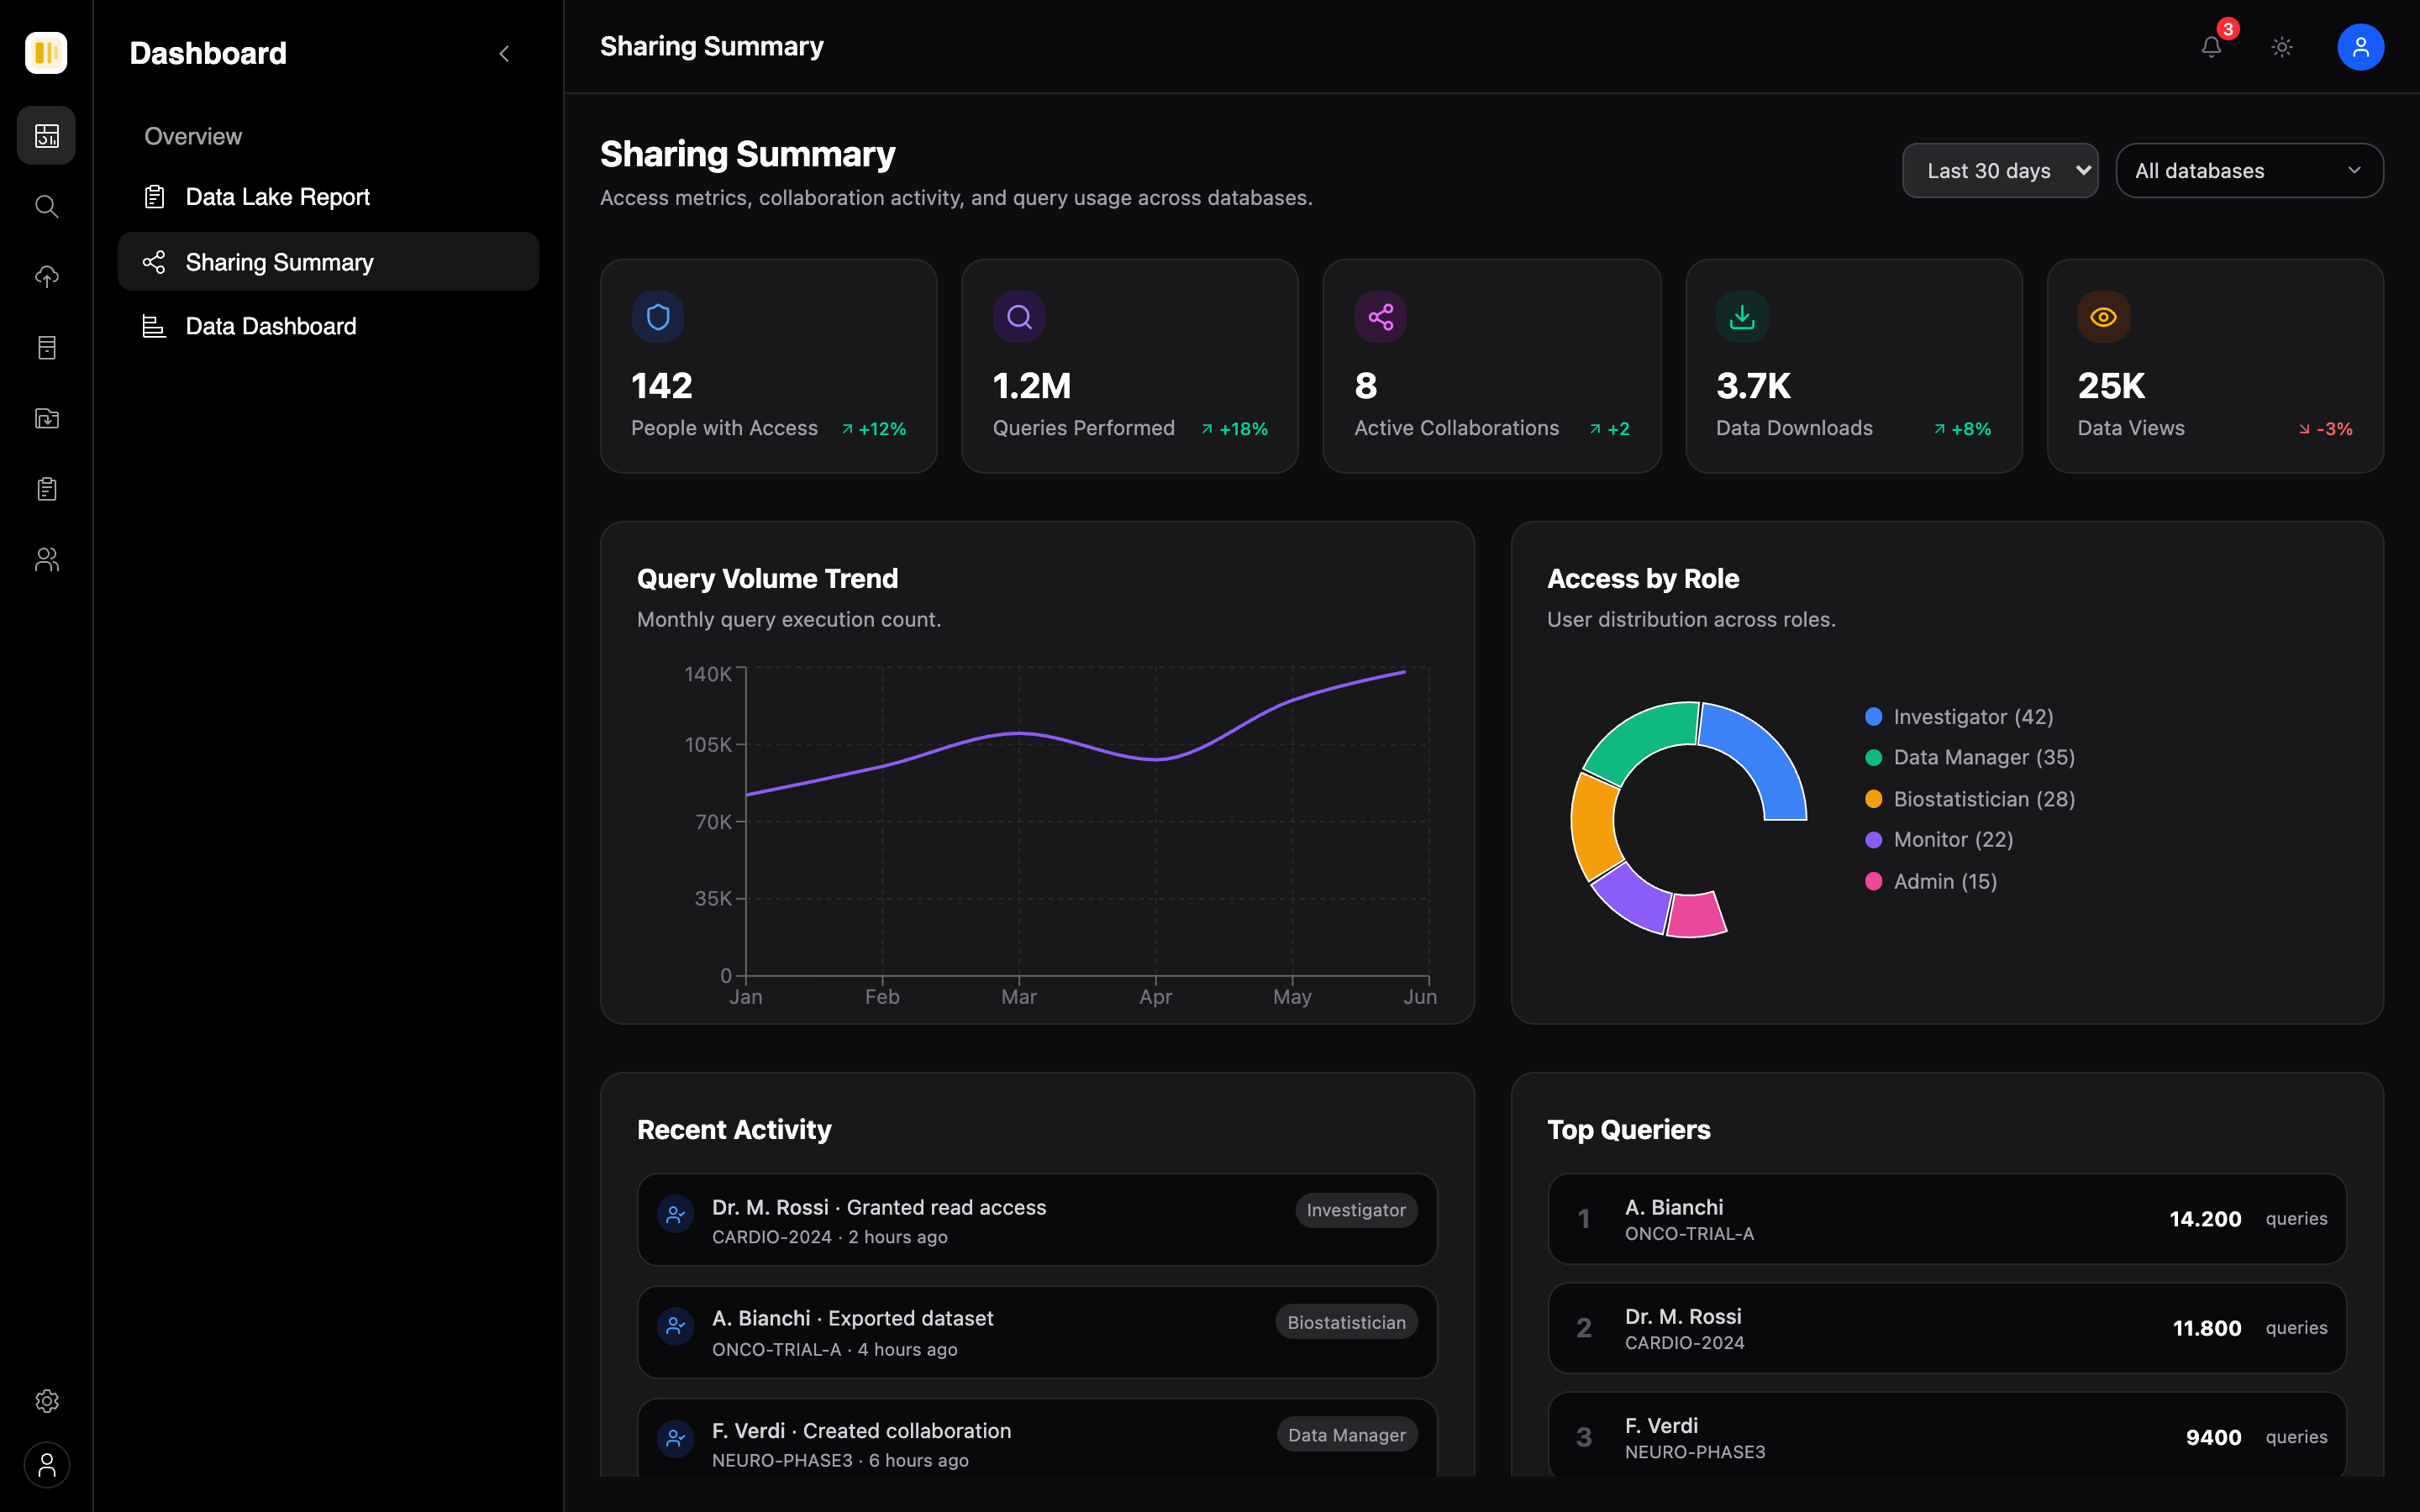Click the Biostatistician (28) legend entry
This screenshot has width=2420, height=1512.
coord(1970,799)
